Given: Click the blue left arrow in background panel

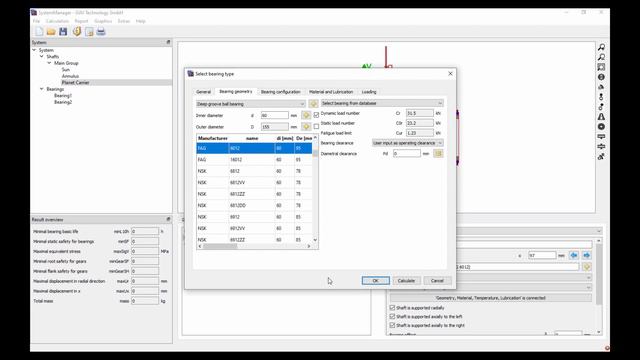Looking at the screenshot, I should 573,255.
